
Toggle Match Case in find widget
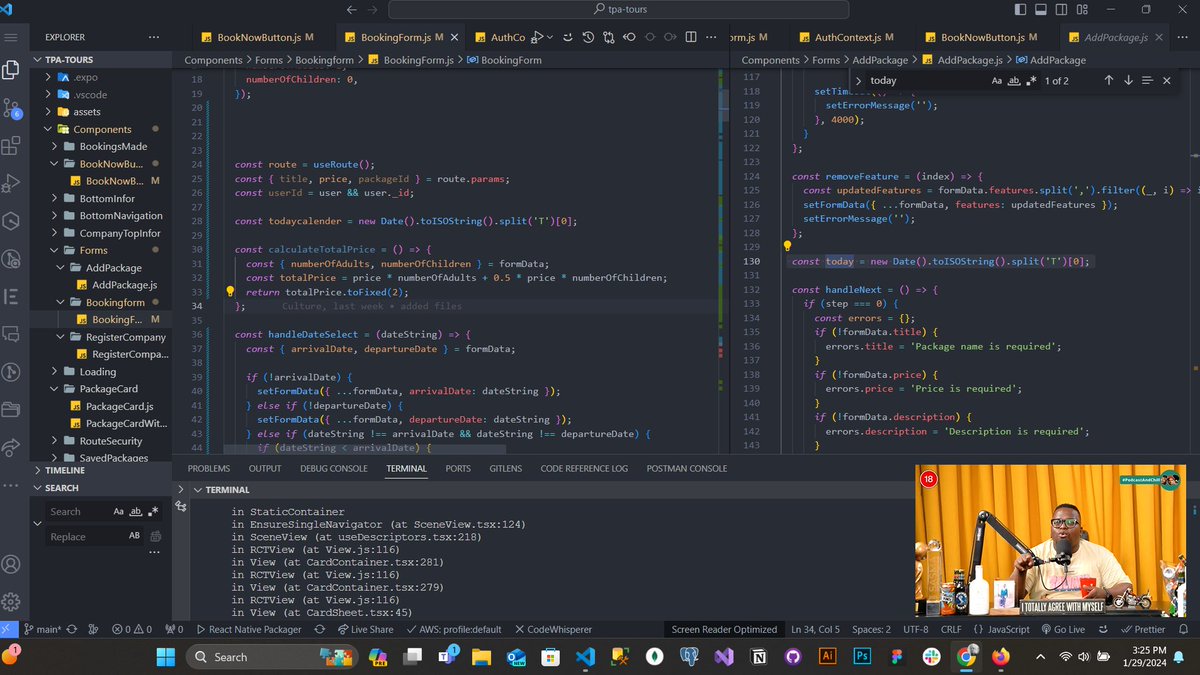pos(997,80)
